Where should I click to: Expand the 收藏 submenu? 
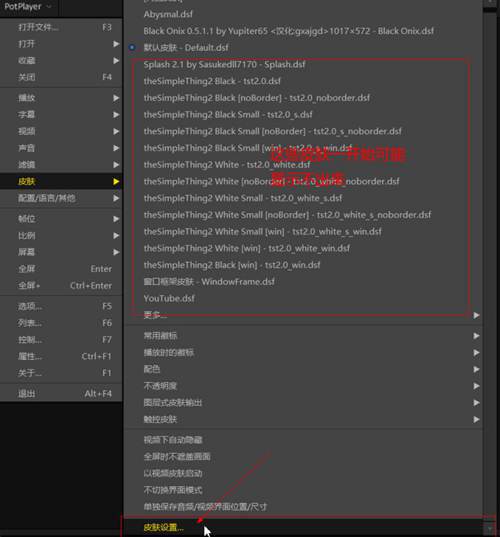point(61,61)
